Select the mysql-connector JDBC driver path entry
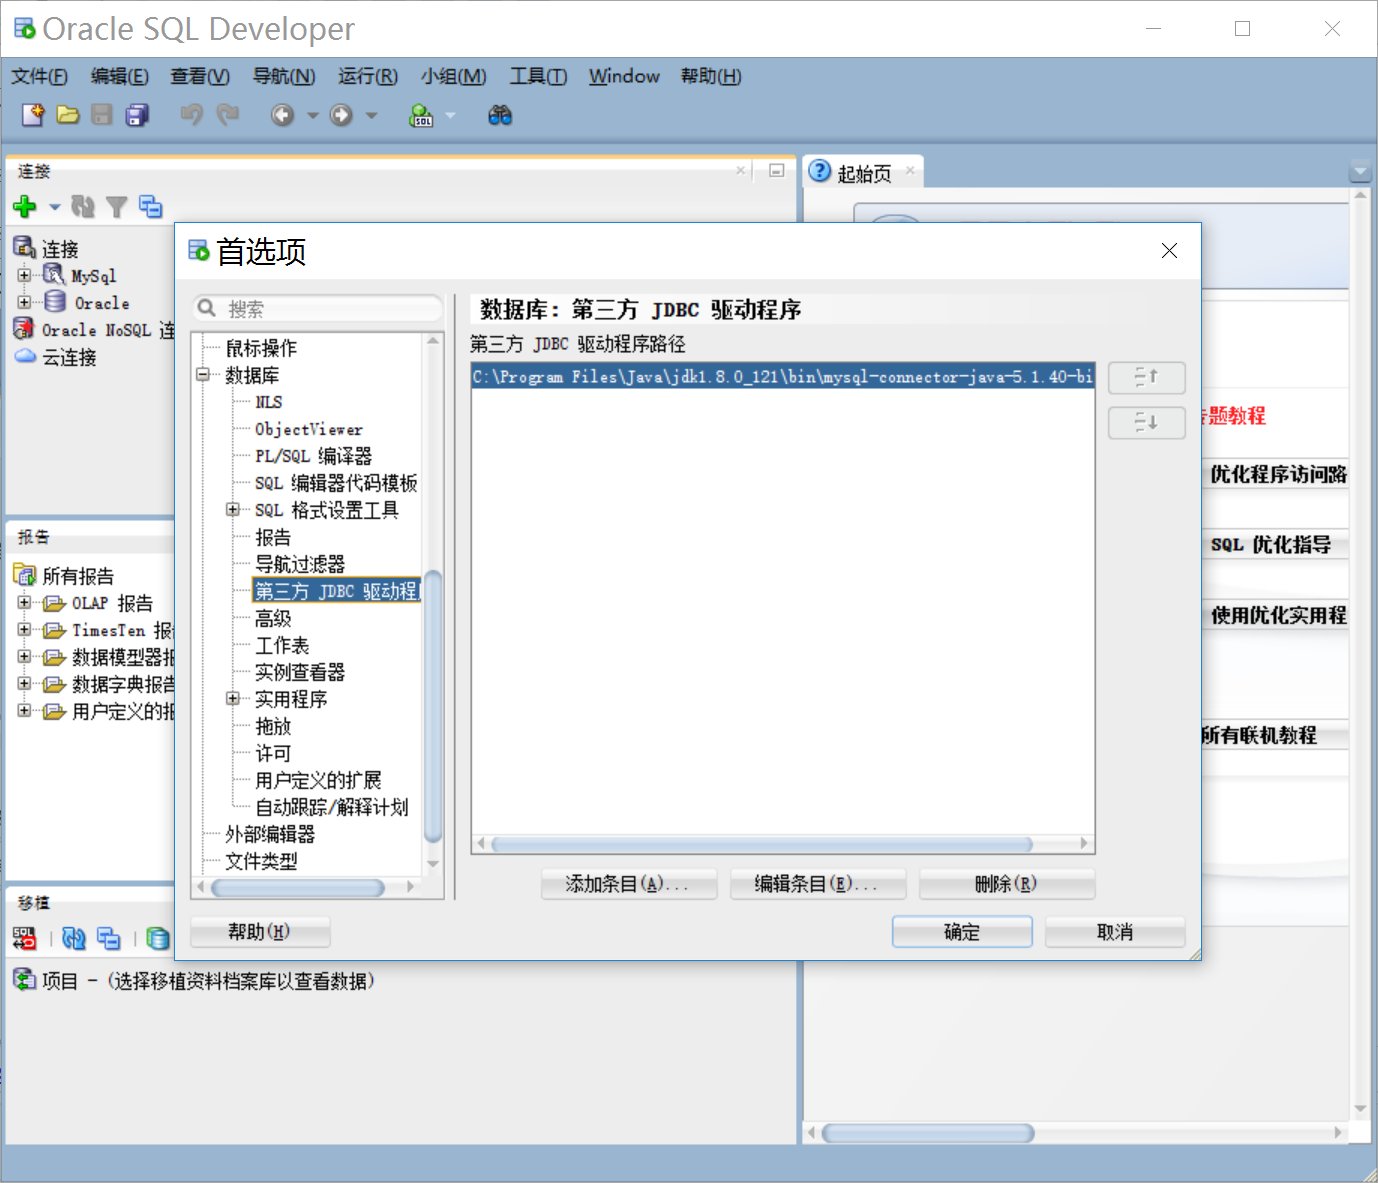1378x1183 pixels. click(x=783, y=377)
